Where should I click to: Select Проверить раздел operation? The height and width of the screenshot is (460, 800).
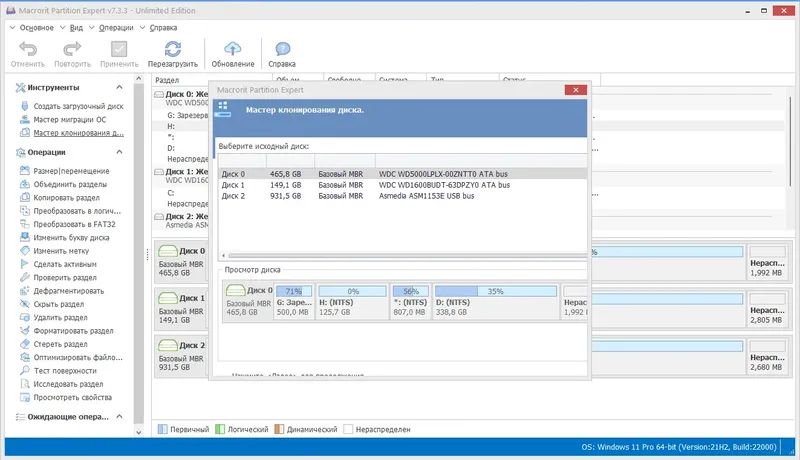point(65,277)
